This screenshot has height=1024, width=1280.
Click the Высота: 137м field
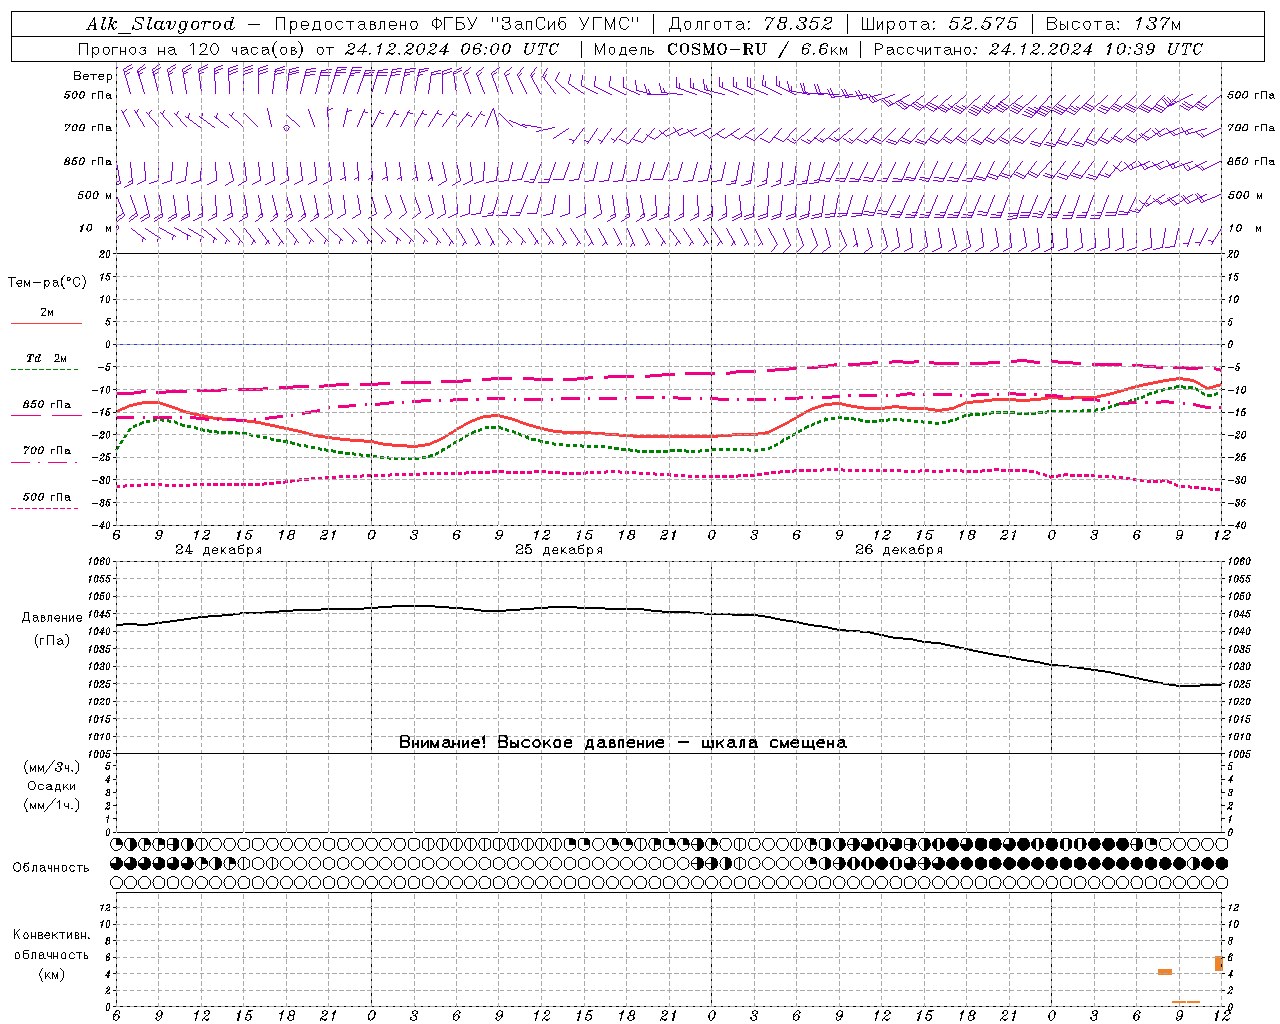(1113, 24)
